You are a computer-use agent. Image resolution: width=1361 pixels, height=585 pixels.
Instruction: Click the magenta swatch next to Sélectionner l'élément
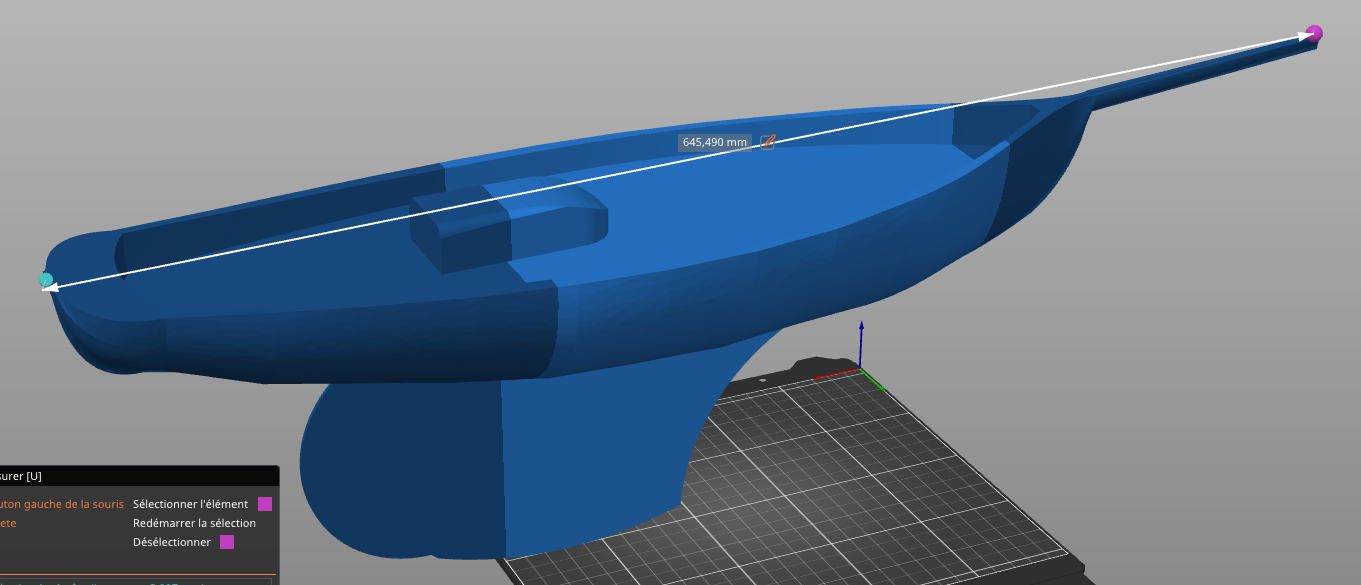pyautogui.click(x=265, y=504)
